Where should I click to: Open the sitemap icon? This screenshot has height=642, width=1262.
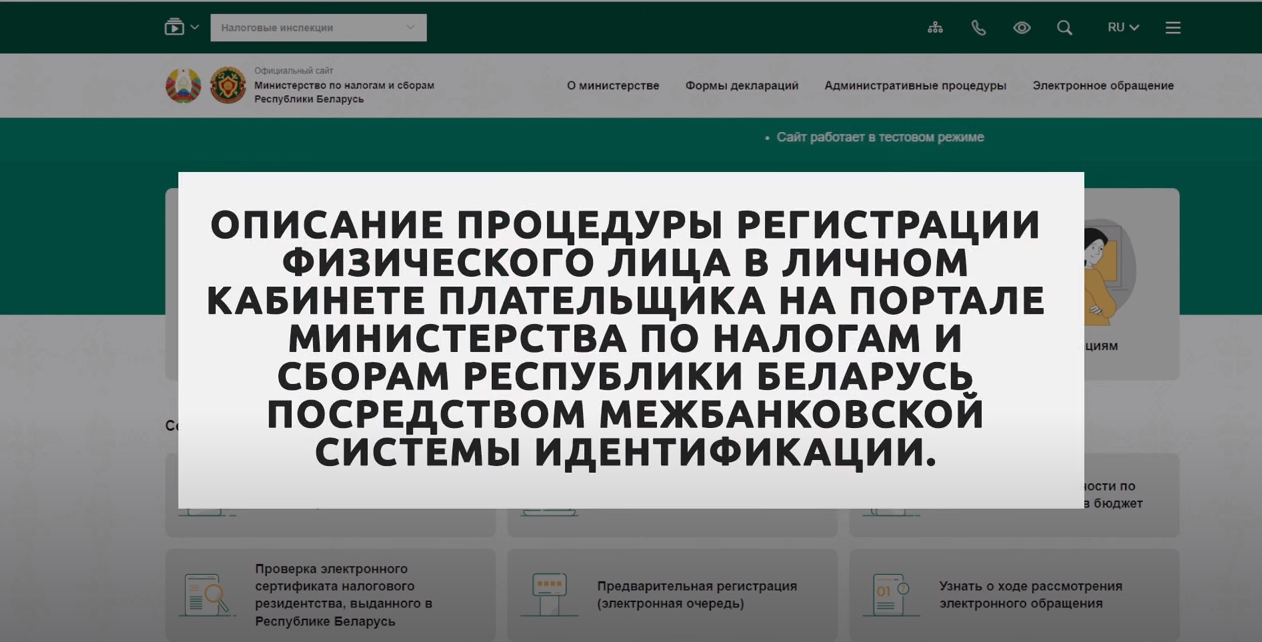coord(935,28)
